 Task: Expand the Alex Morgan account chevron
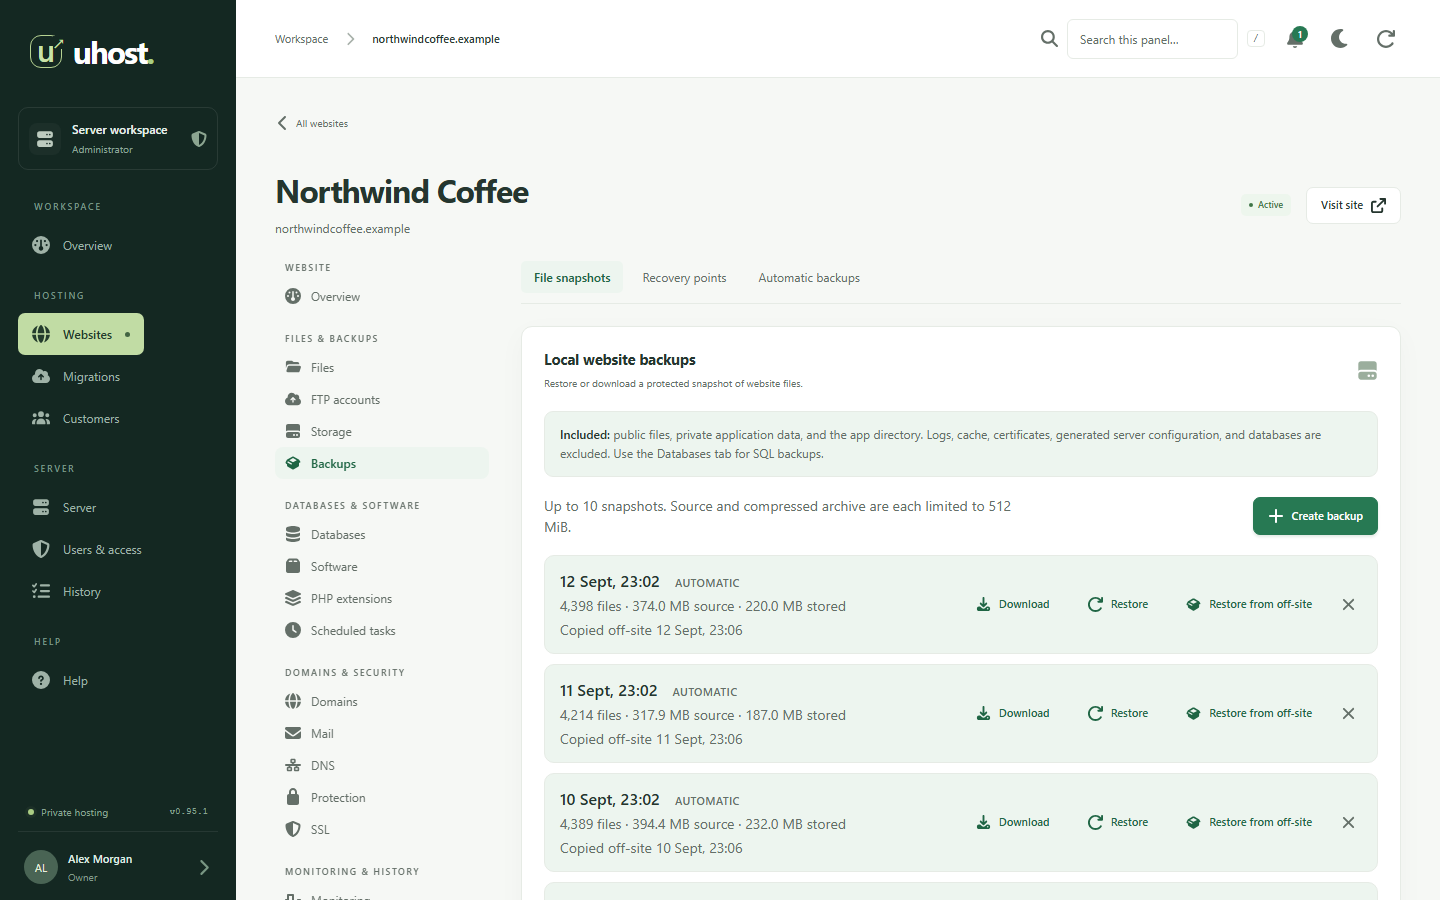click(x=204, y=868)
